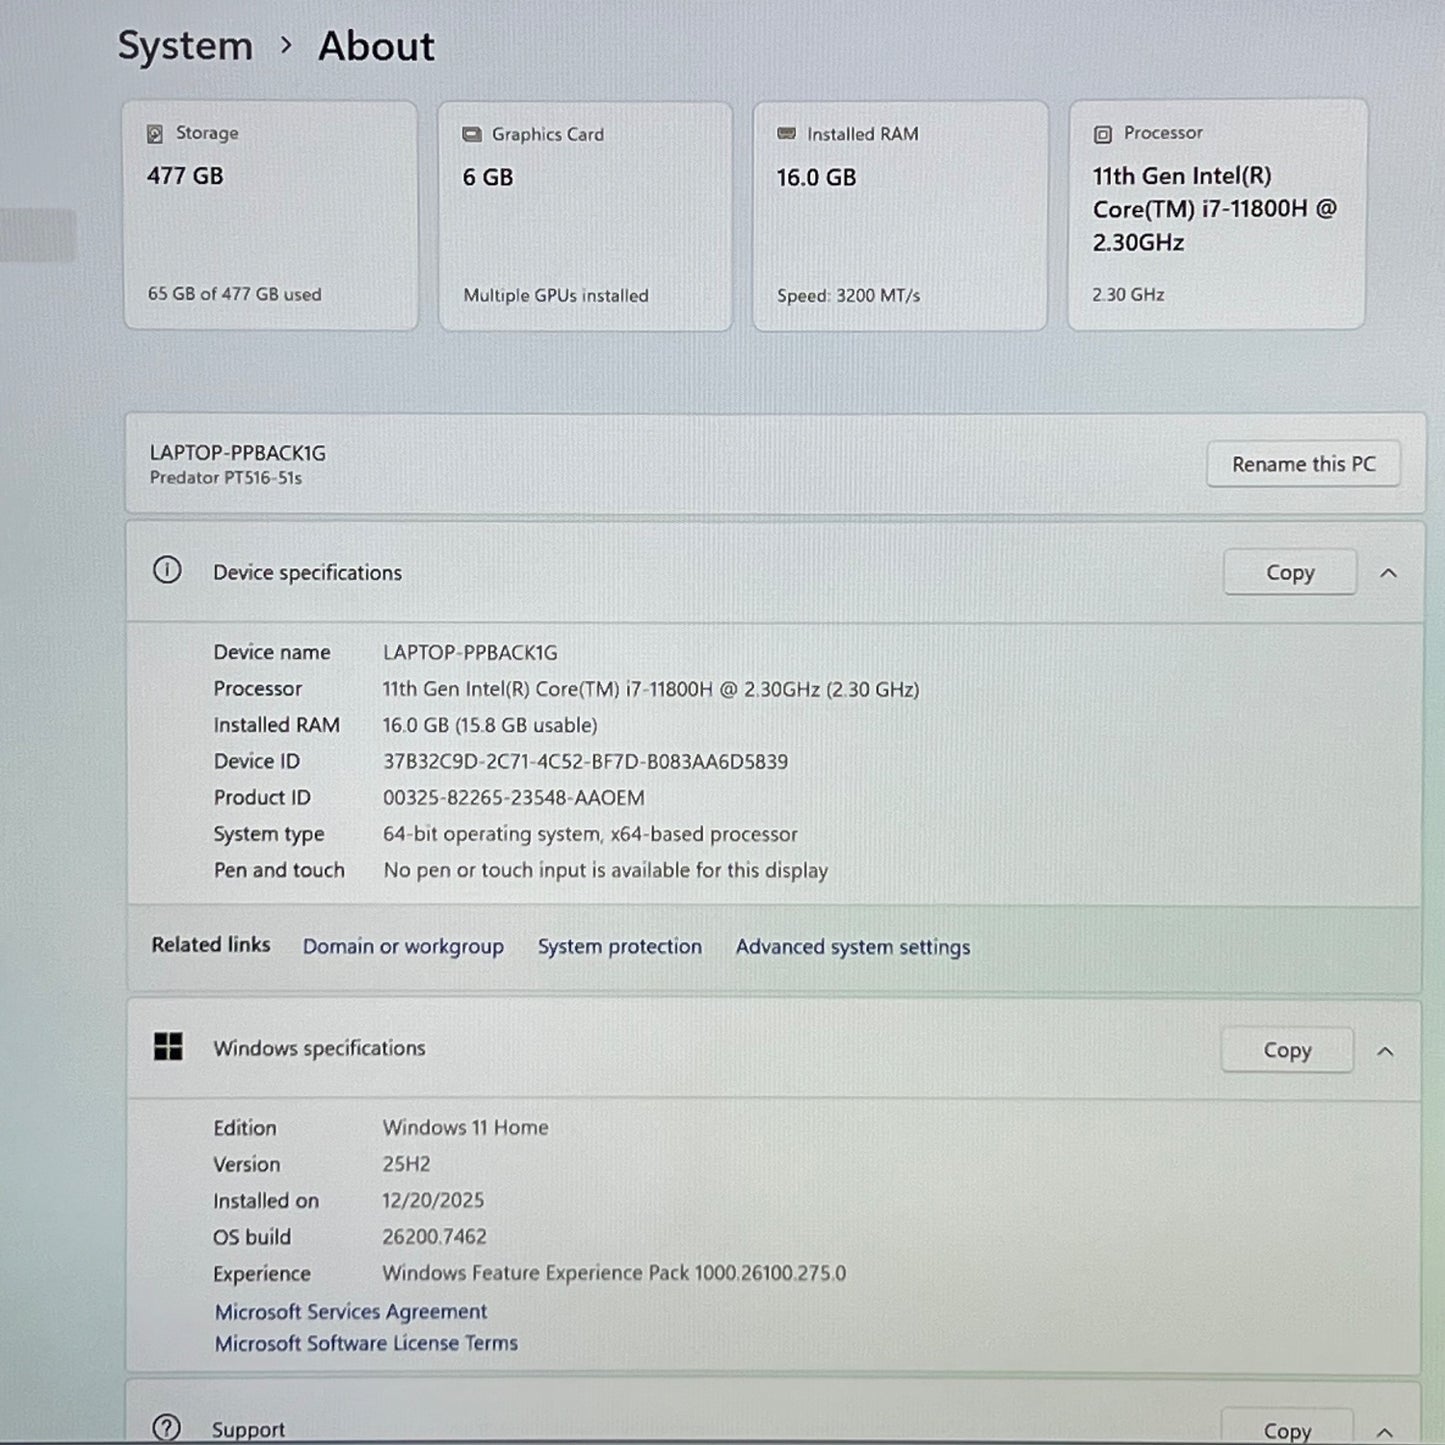The width and height of the screenshot is (1445, 1445).
Task: Open Advanced system settings link
Action: pos(852,947)
